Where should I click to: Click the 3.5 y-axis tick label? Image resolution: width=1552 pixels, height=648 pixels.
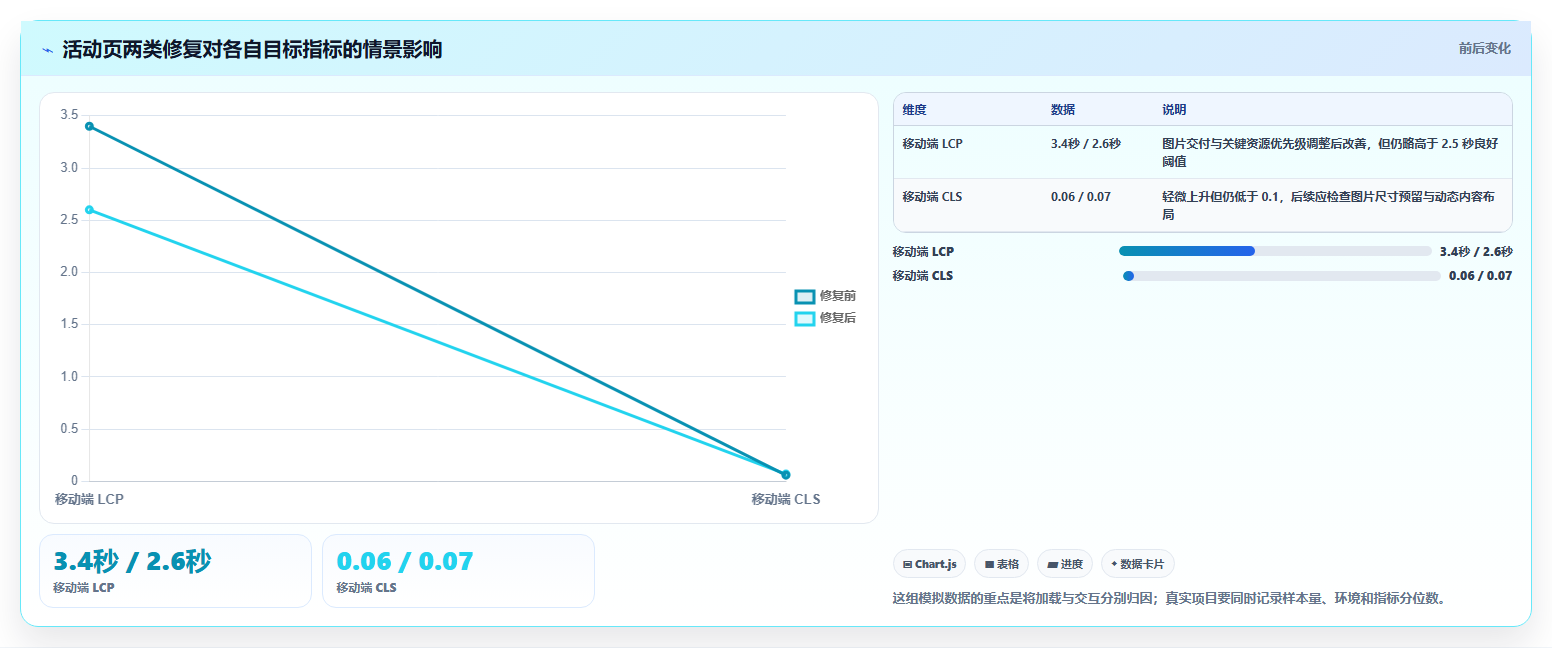click(x=69, y=115)
